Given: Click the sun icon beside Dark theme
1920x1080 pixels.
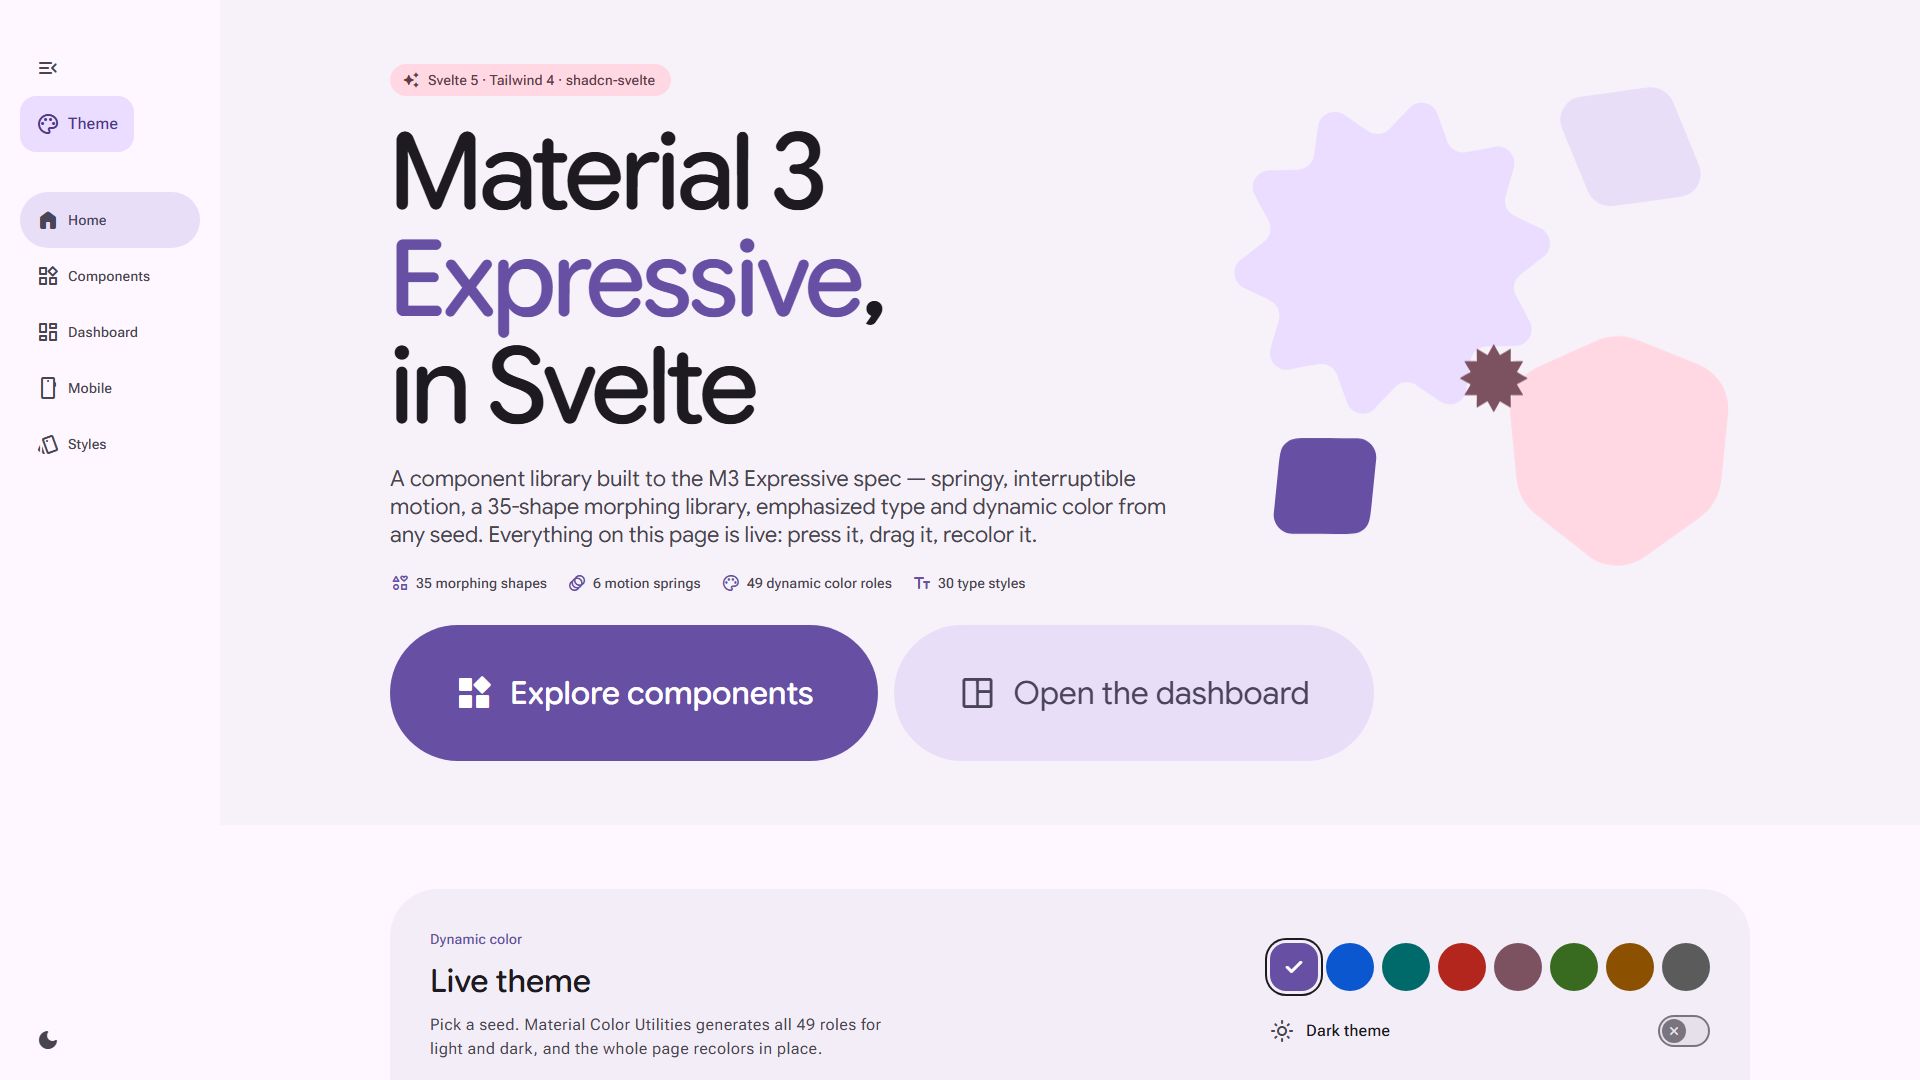Looking at the screenshot, I should coord(1282,1031).
